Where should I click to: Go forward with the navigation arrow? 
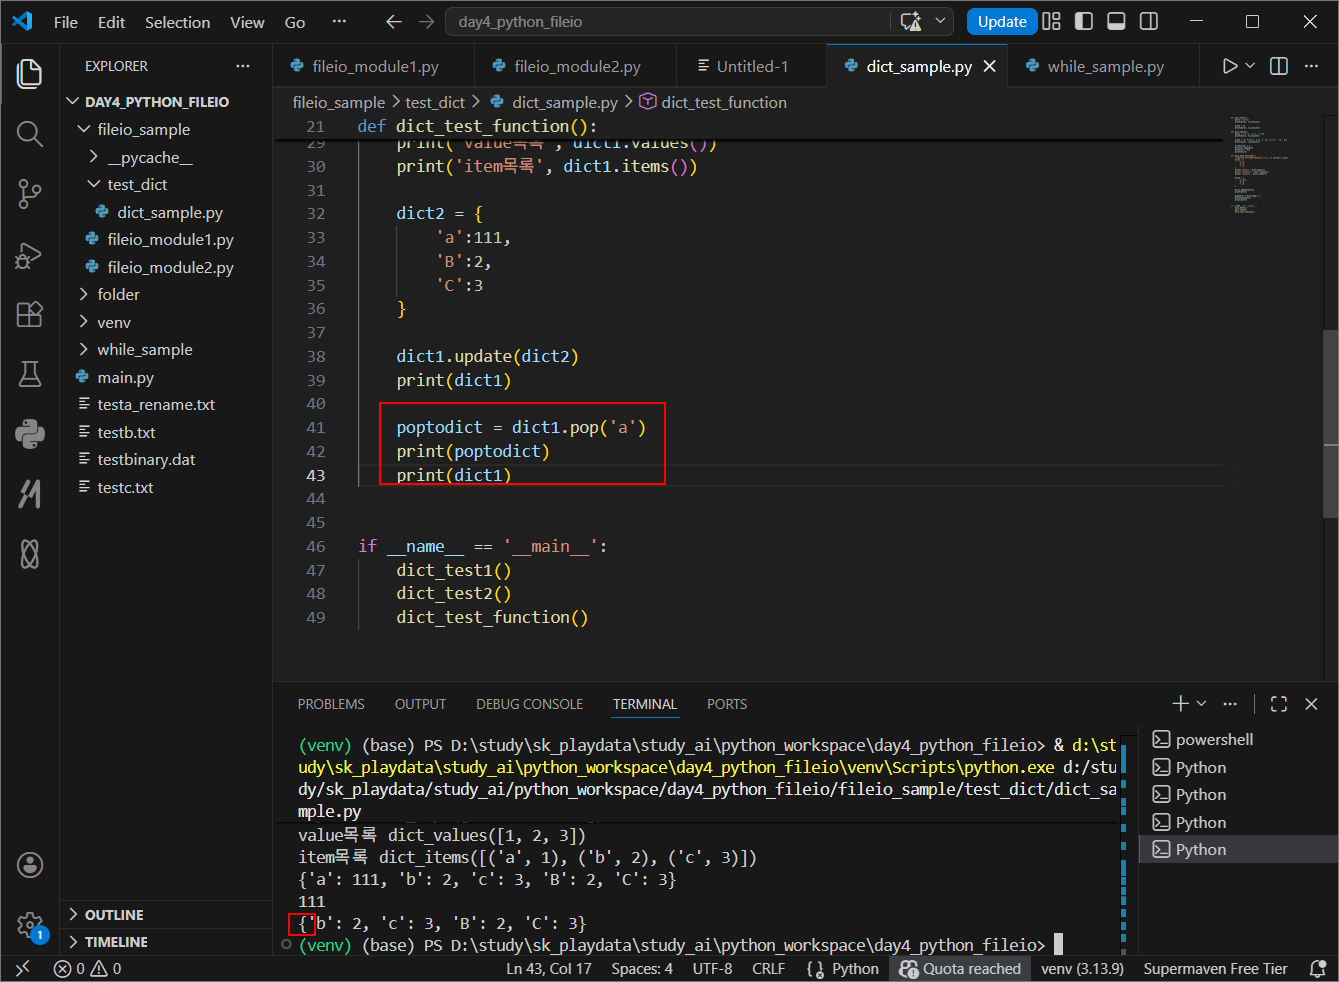click(x=427, y=21)
